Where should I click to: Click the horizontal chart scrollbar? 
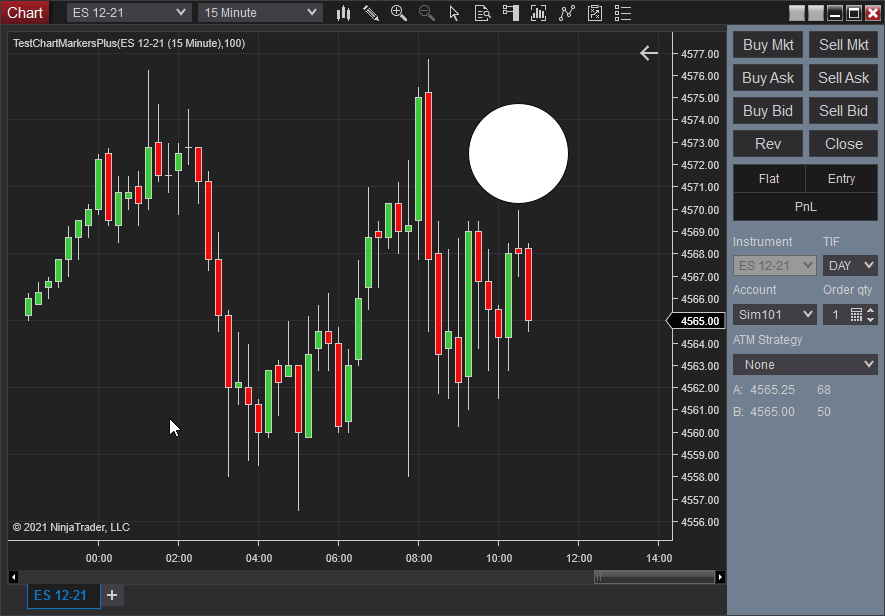pyautogui.click(x=655, y=576)
